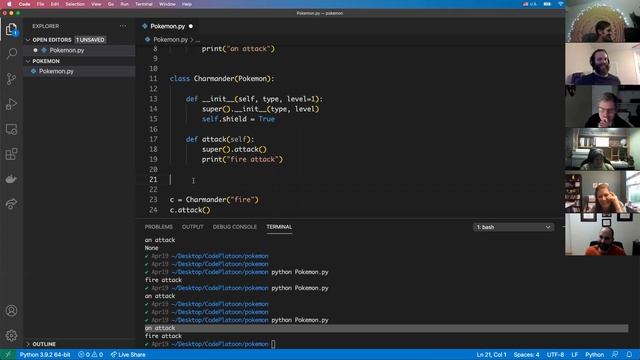This screenshot has width=640, height=360.
Task: Open the notifications bell in the status bar
Action: tap(629, 354)
